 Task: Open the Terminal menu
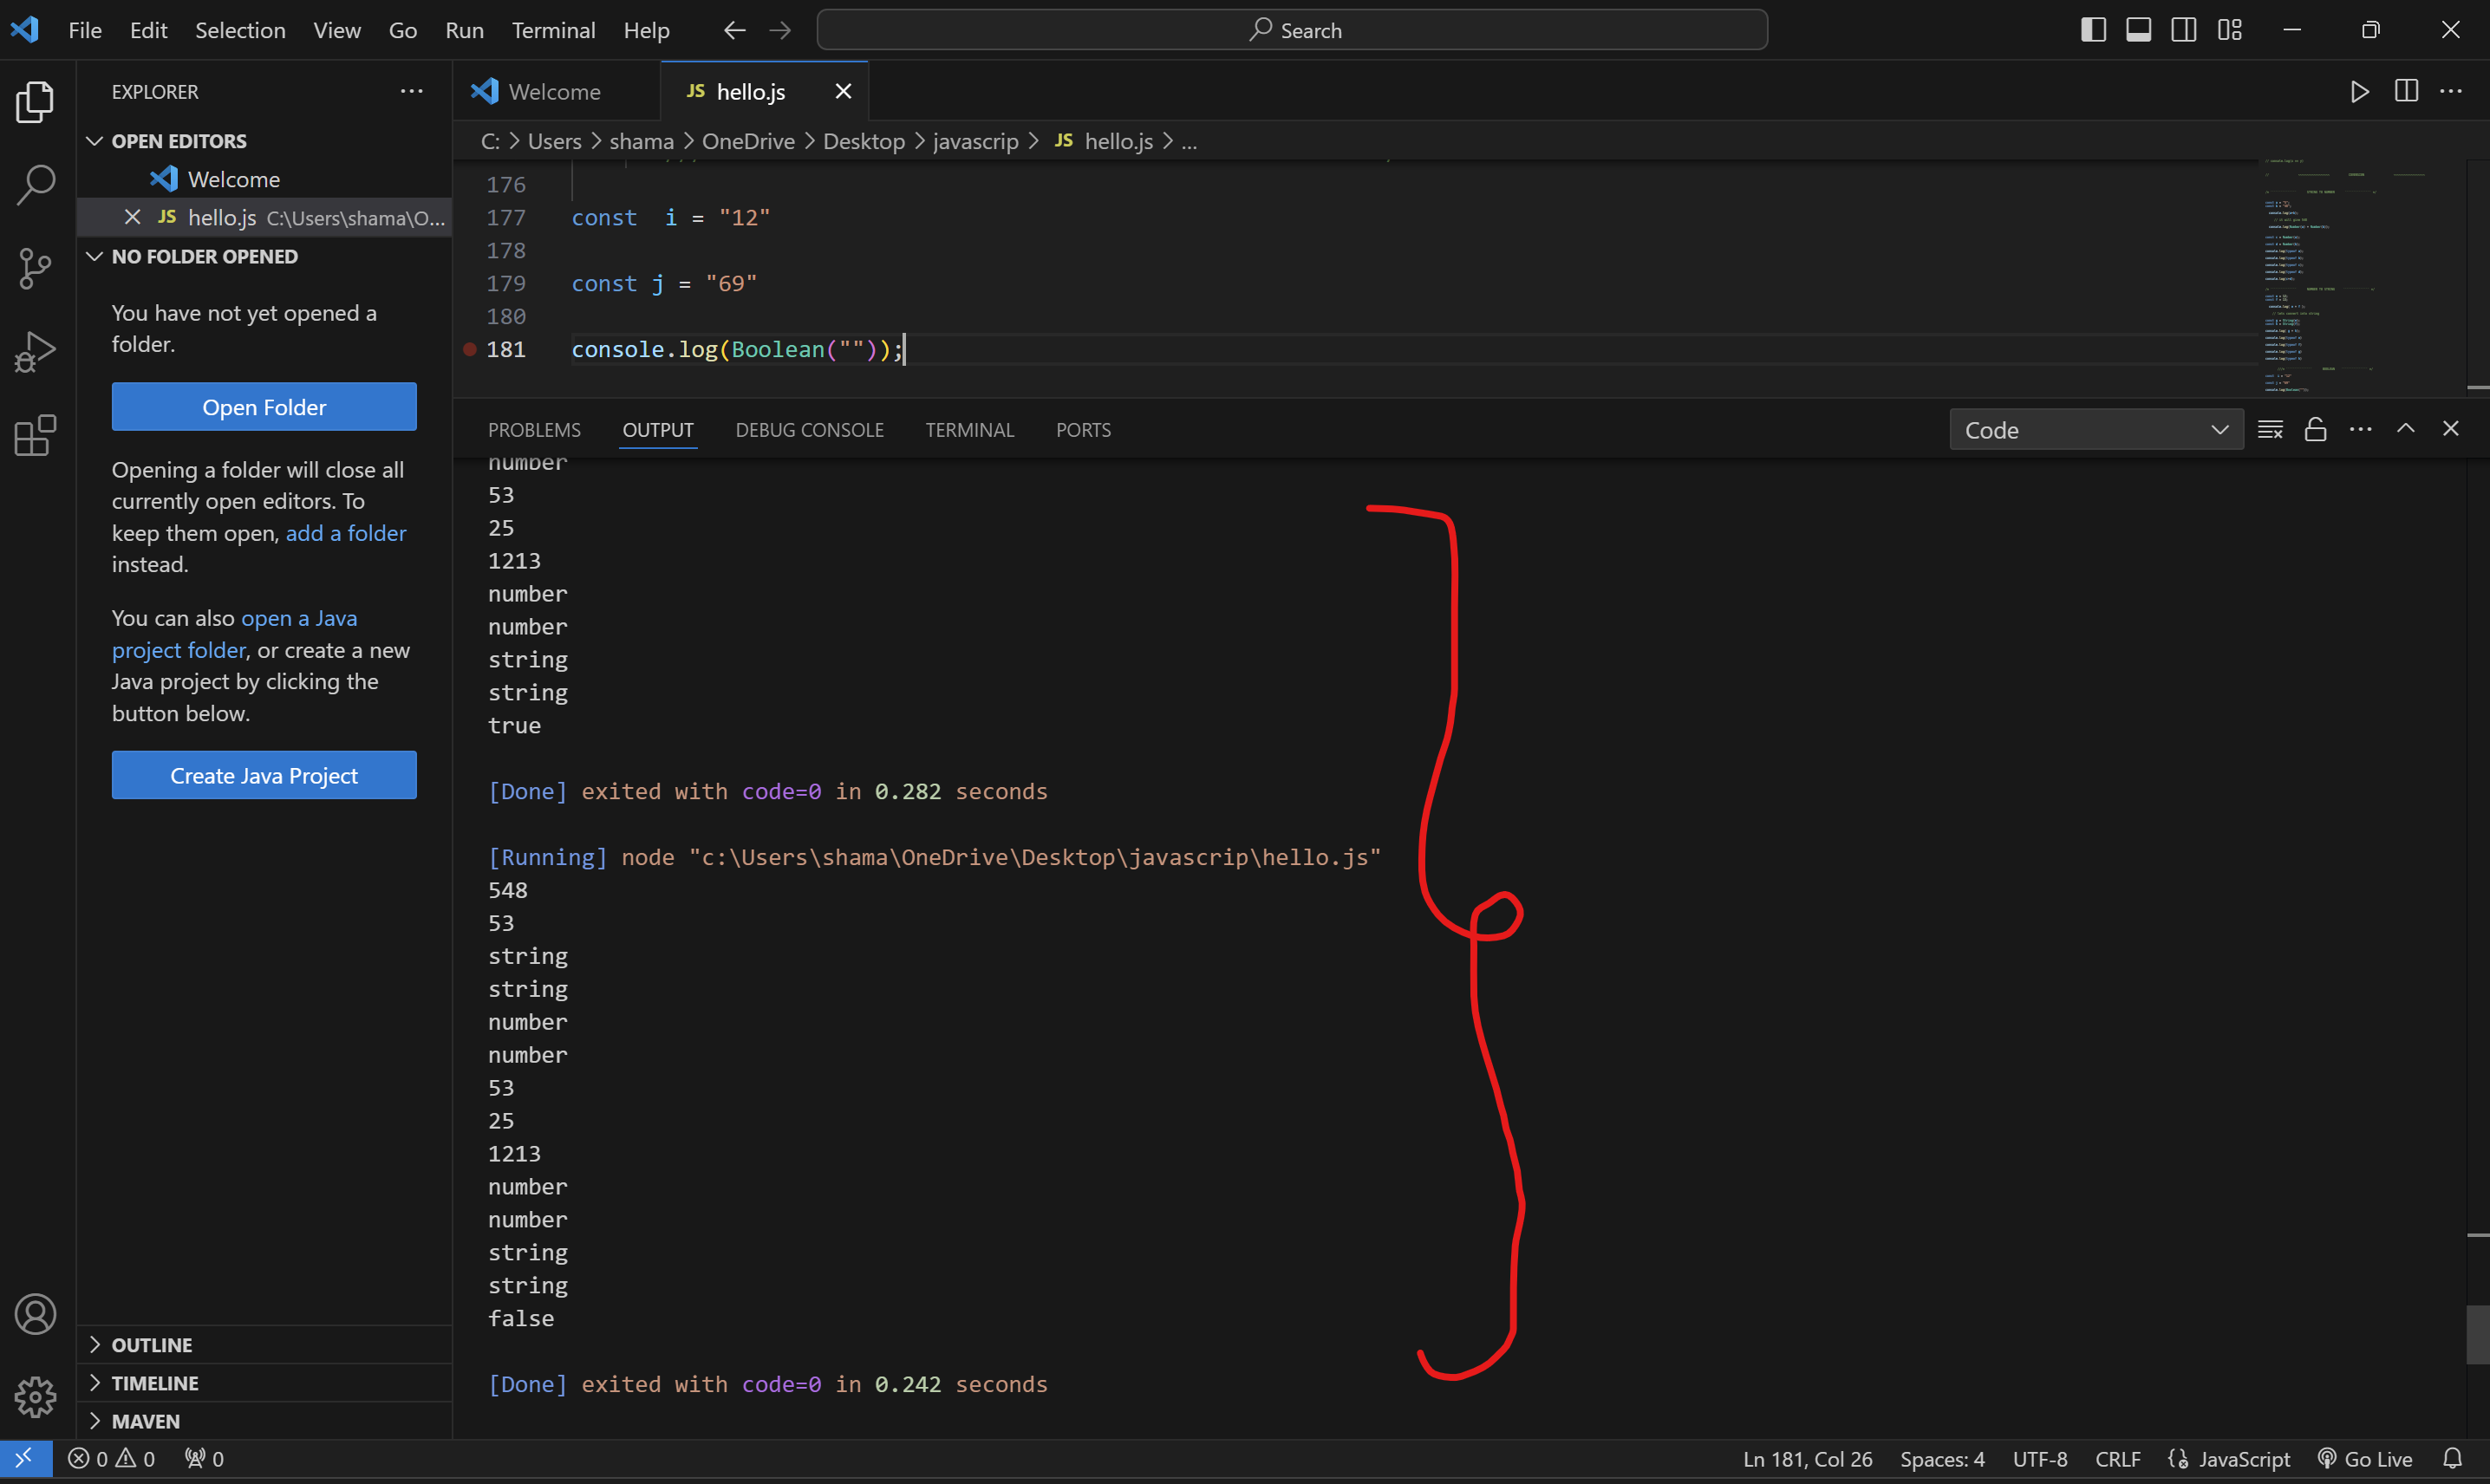(x=553, y=30)
